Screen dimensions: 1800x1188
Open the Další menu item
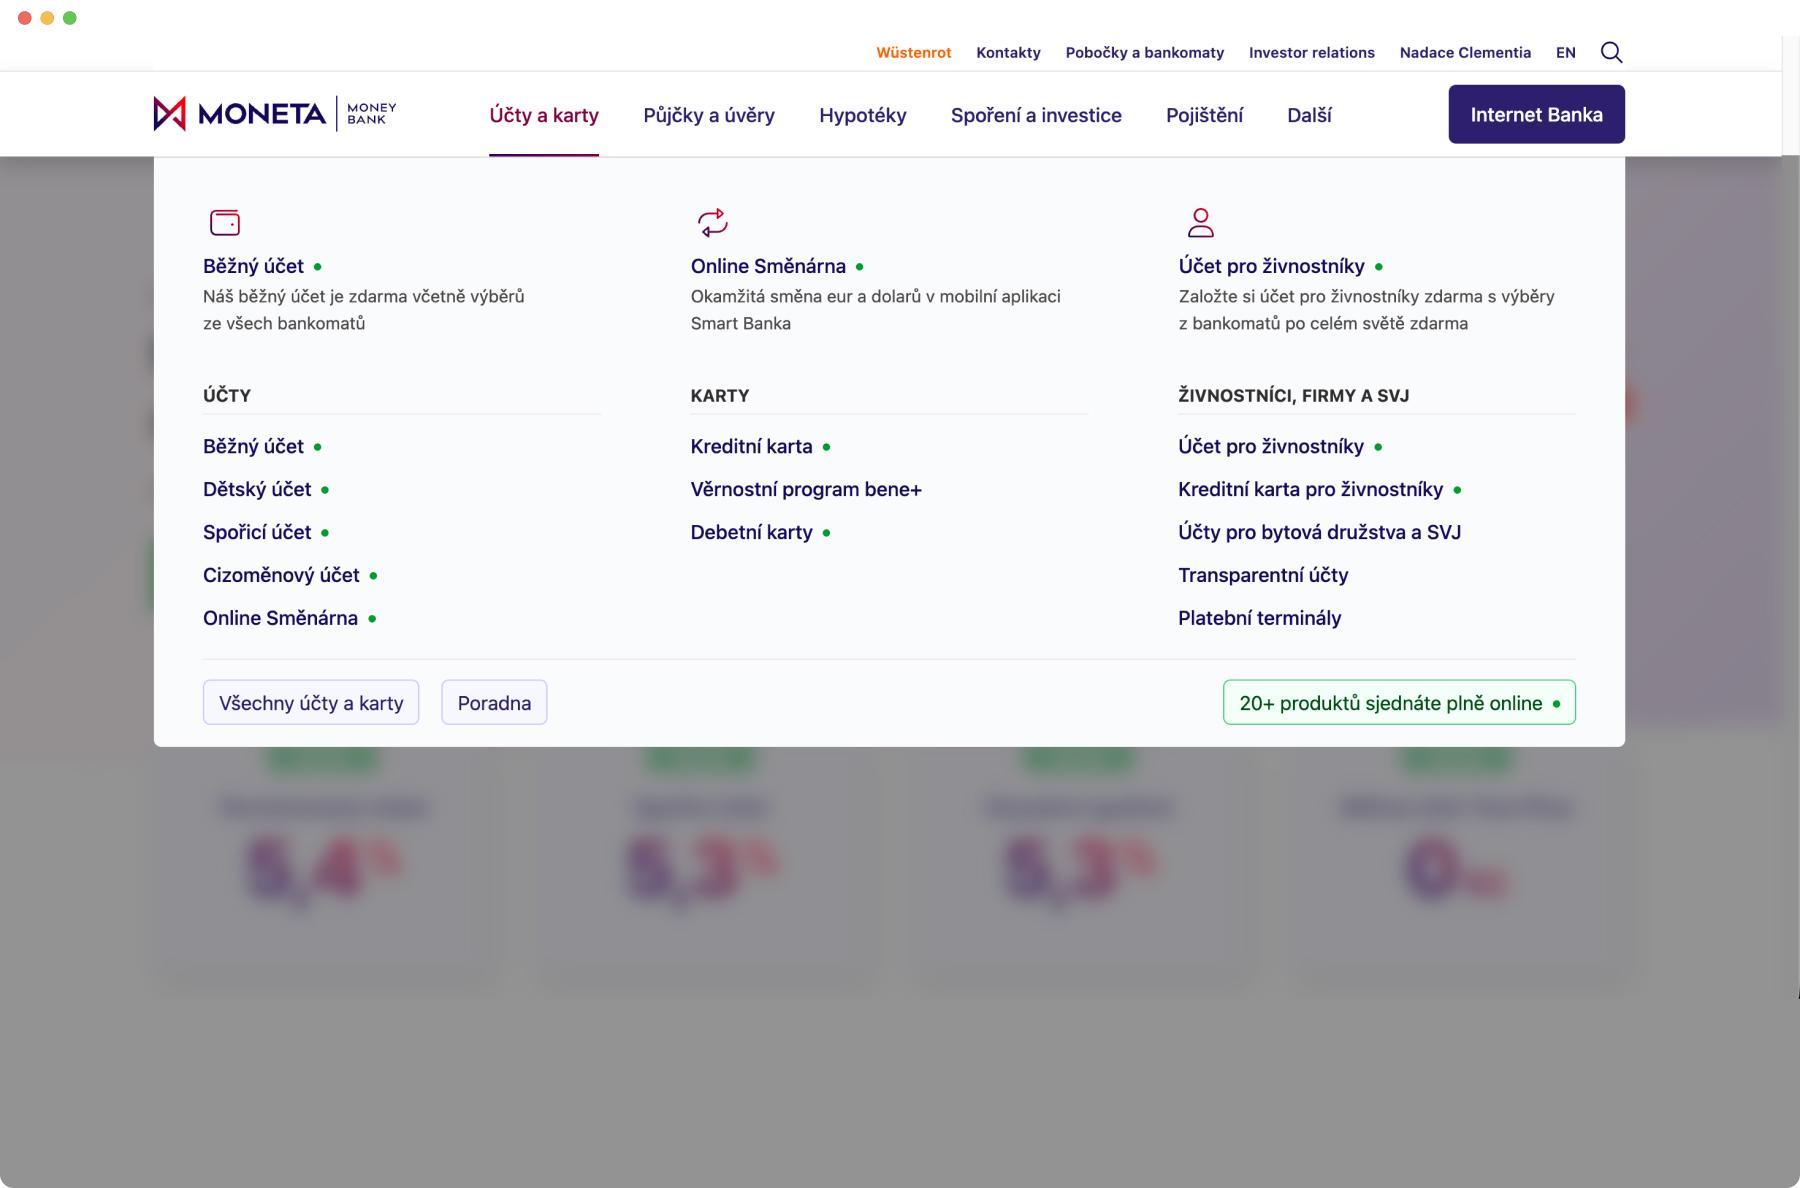coord(1309,115)
